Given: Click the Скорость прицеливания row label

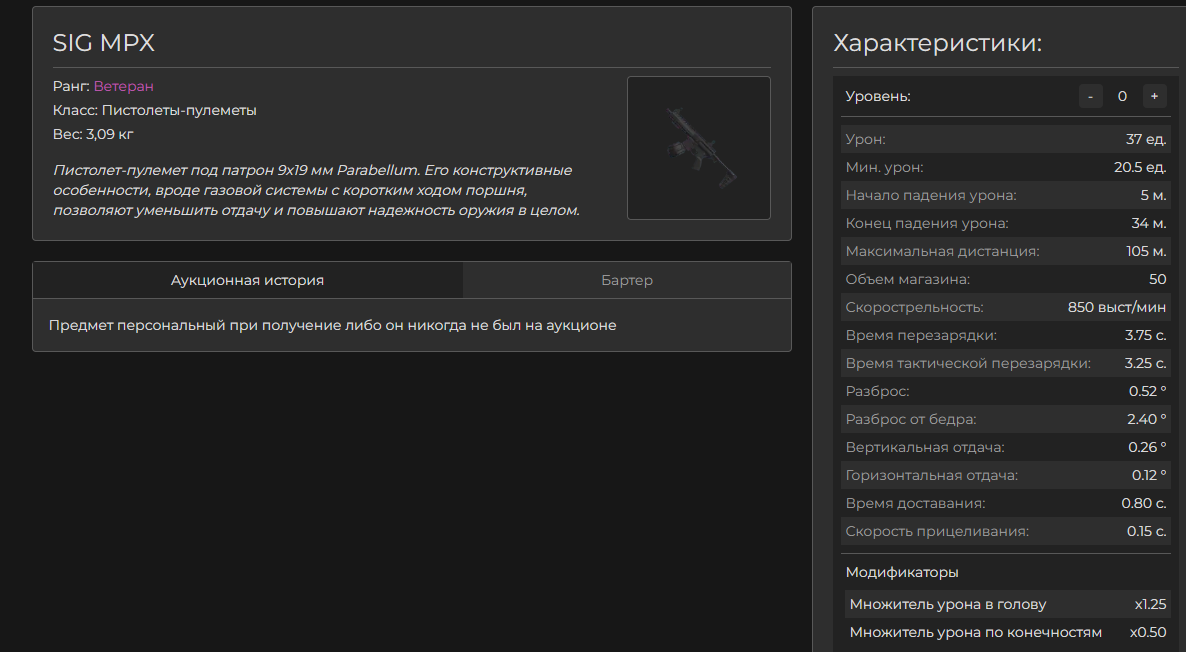Looking at the screenshot, I should [x=937, y=531].
